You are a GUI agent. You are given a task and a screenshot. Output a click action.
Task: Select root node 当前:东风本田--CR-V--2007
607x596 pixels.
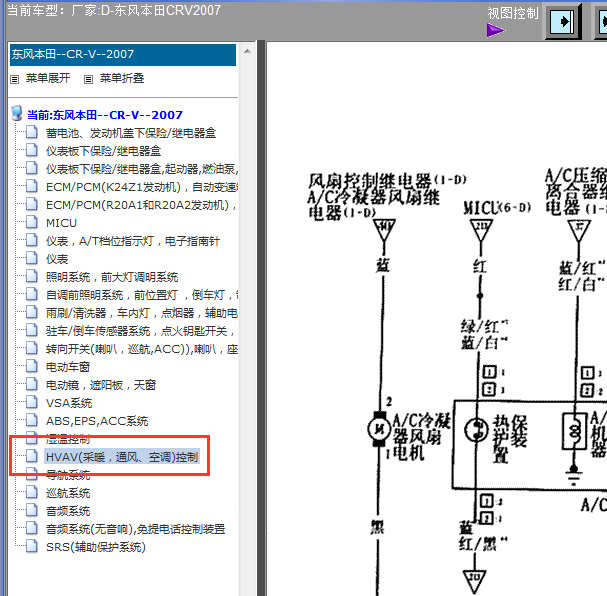click(105, 115)
